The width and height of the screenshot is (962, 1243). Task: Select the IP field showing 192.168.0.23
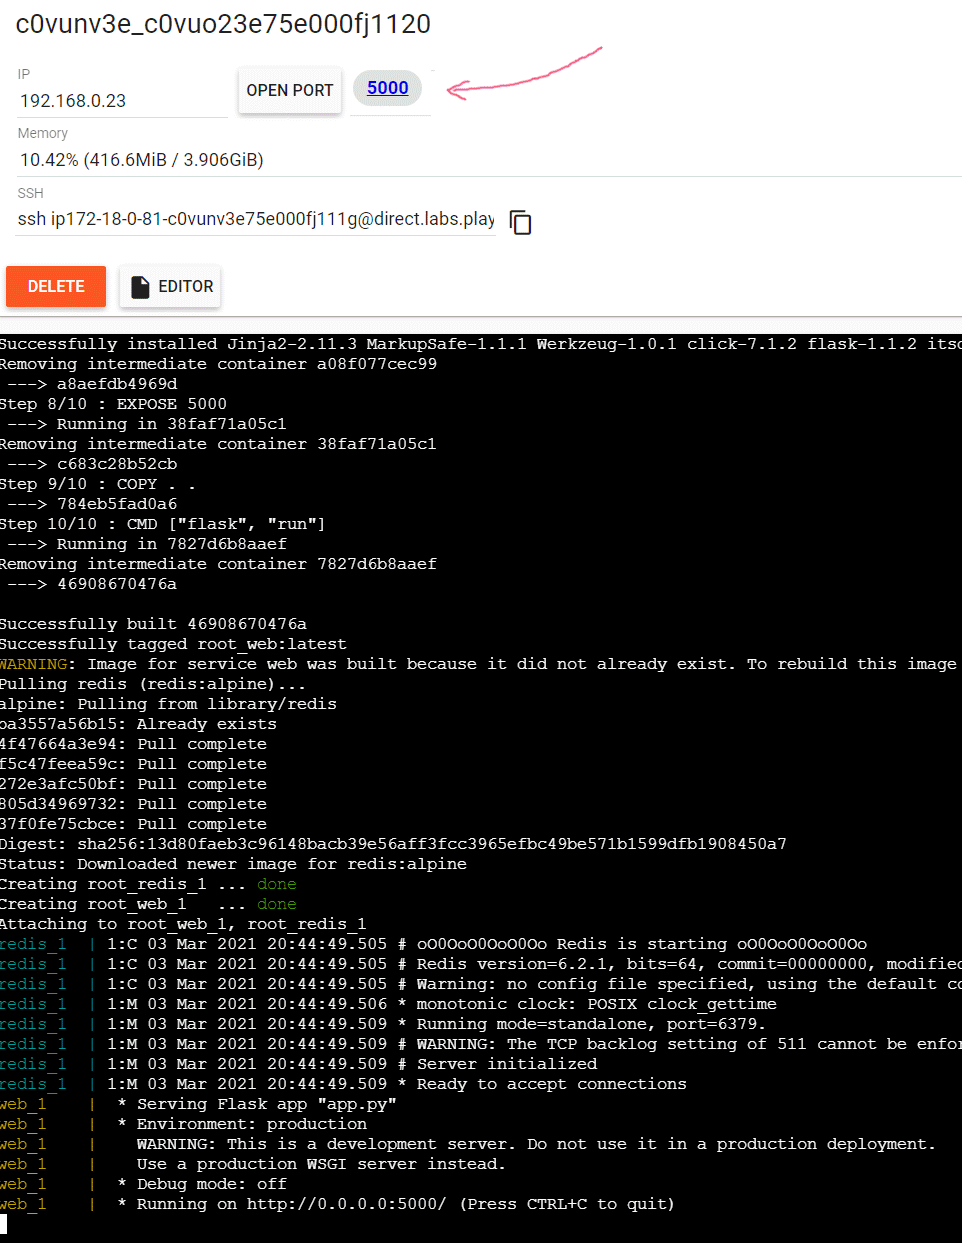tap(120, 101)
